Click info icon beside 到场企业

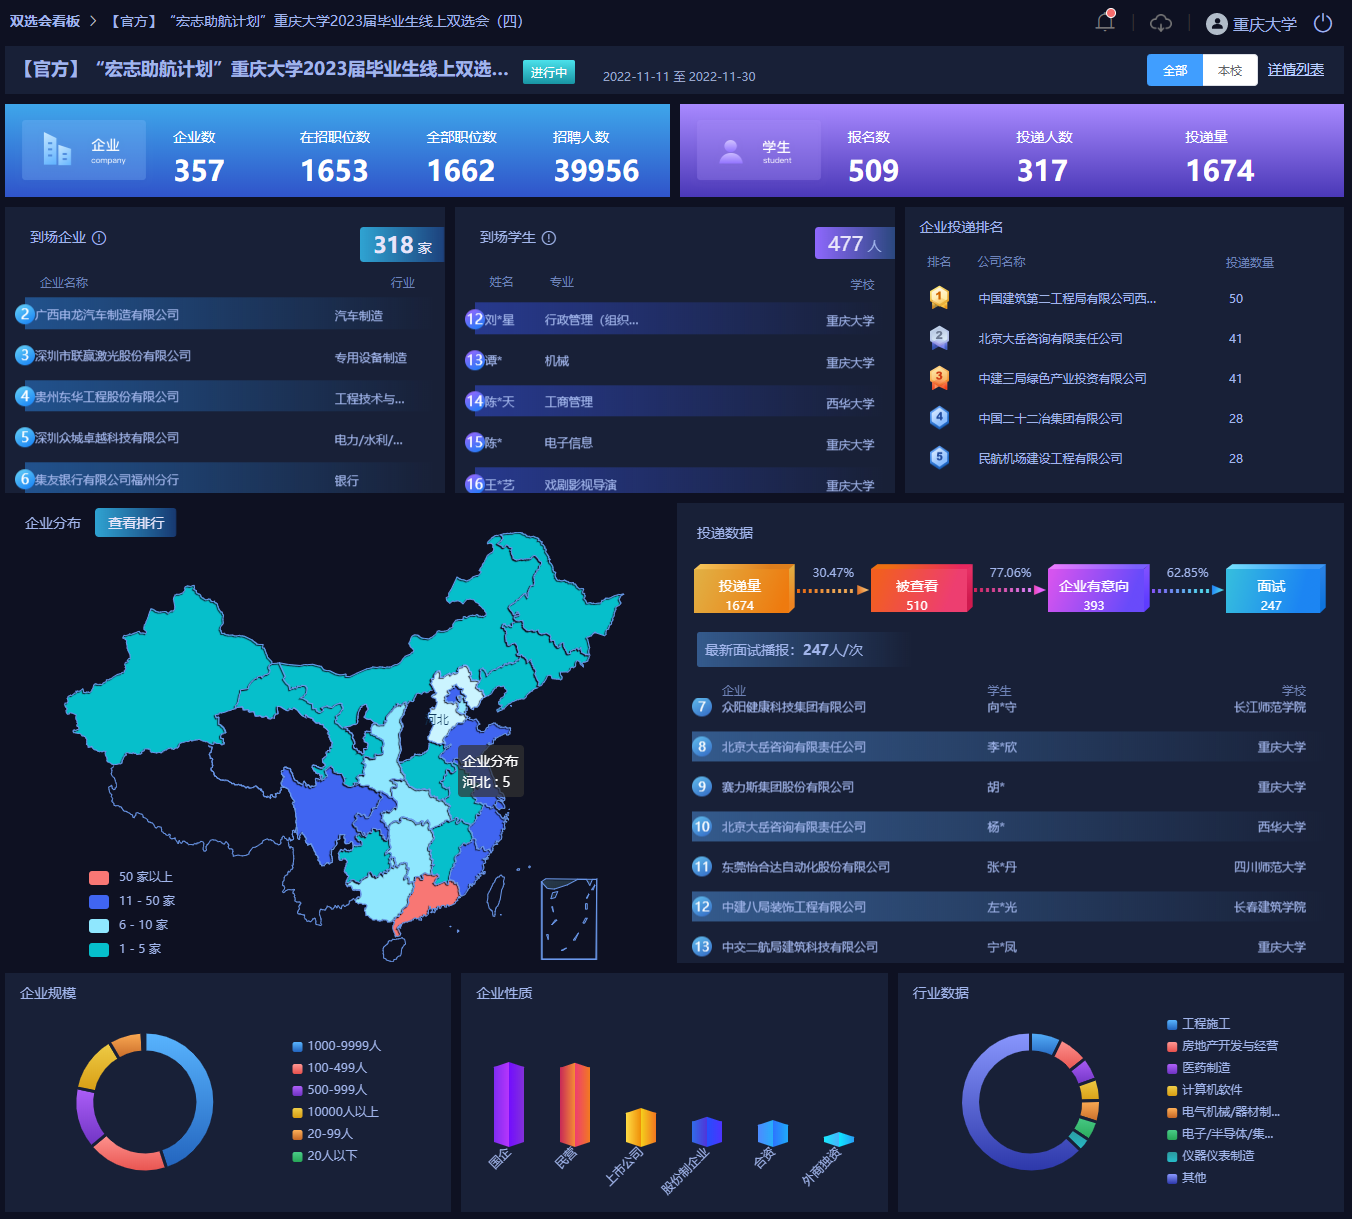point(99,238)
